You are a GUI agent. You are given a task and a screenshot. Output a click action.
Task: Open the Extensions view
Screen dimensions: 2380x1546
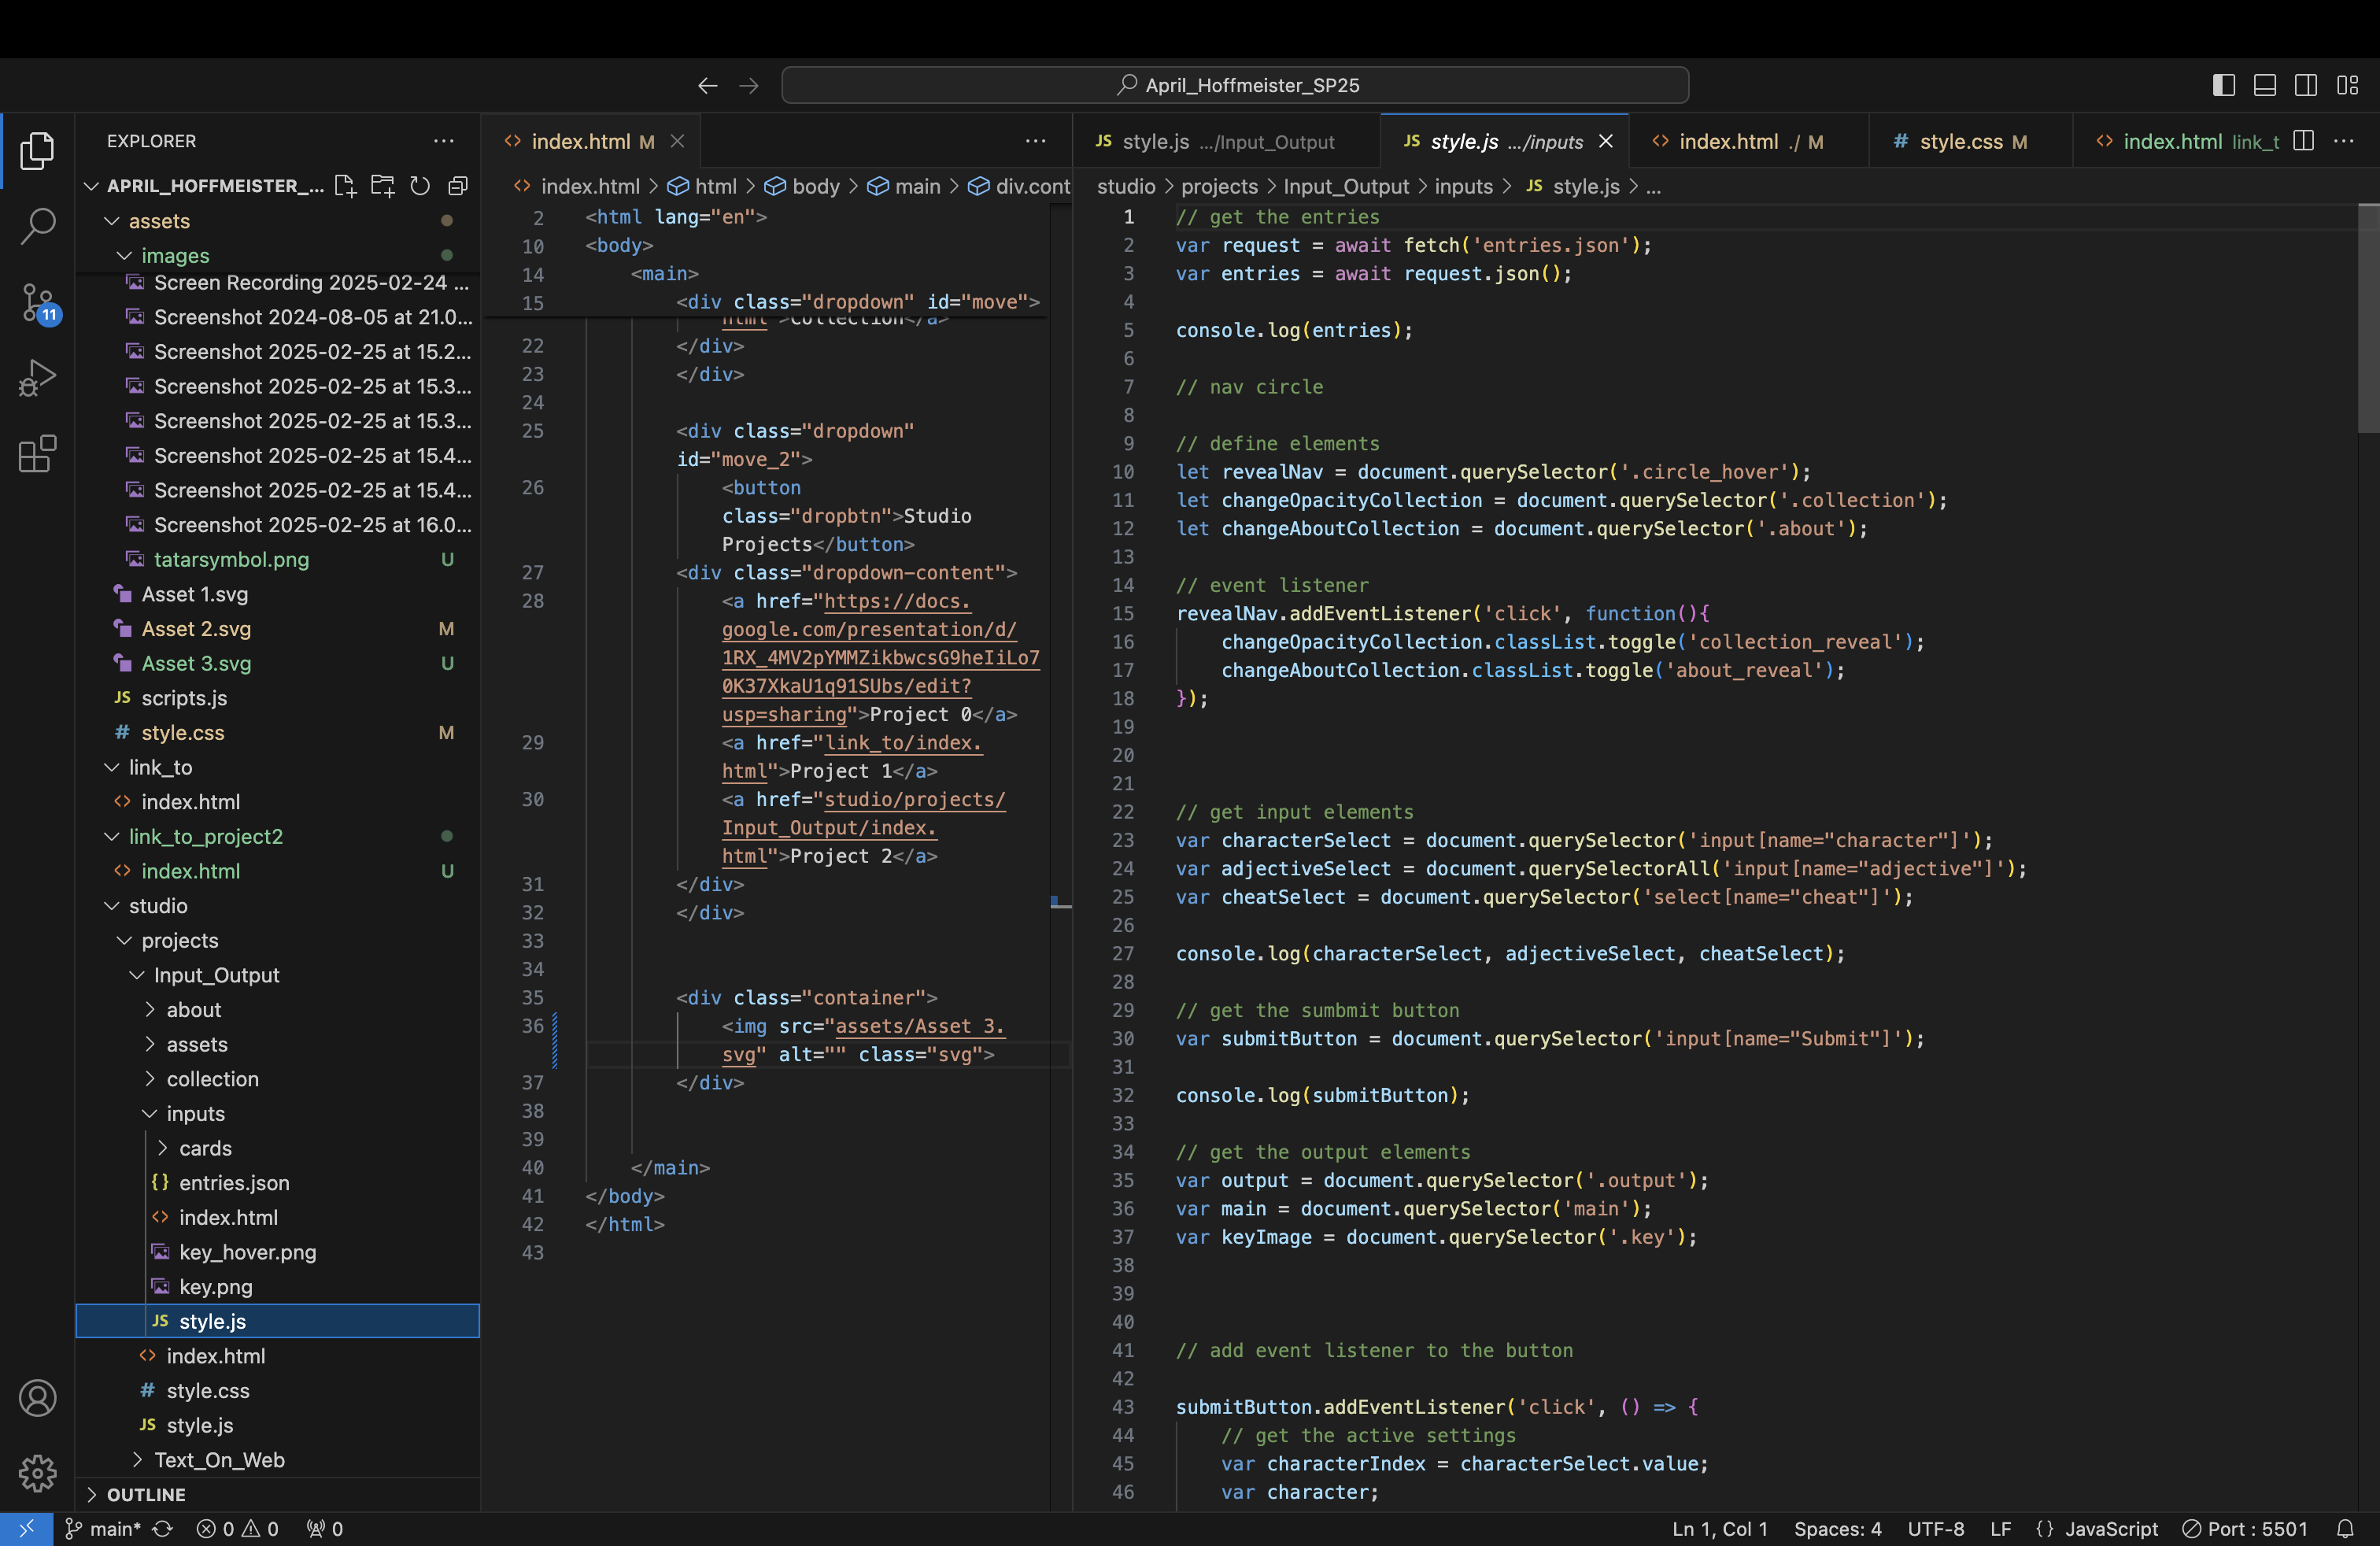tap(37, 454)
